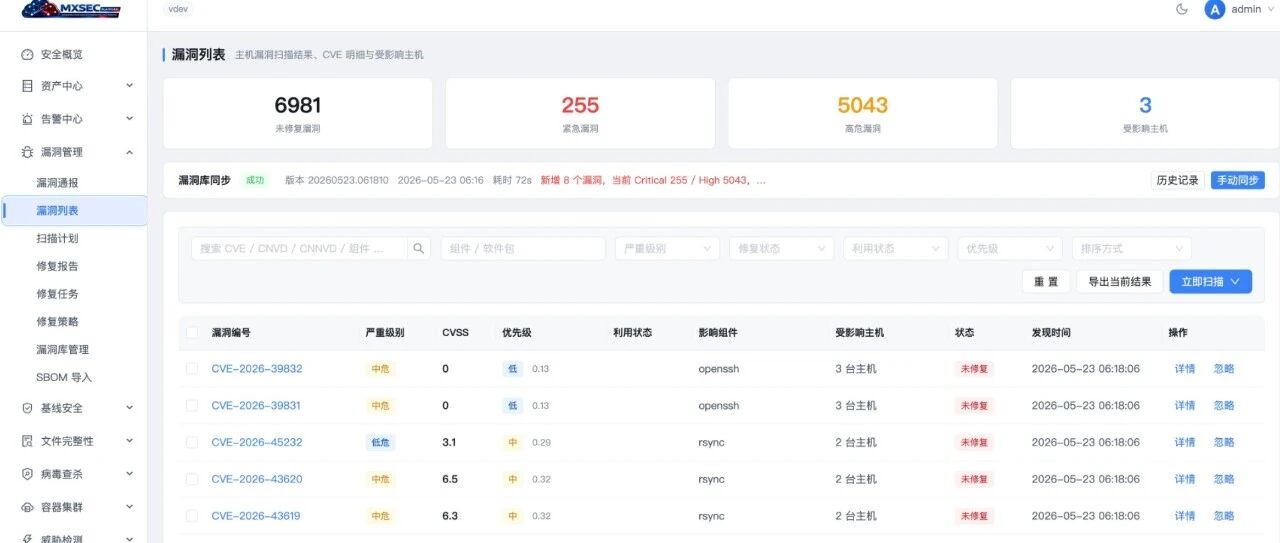Click the 安全概览 dashboard icon
This screenshot has width=1280, height=543.
point(27,55)
